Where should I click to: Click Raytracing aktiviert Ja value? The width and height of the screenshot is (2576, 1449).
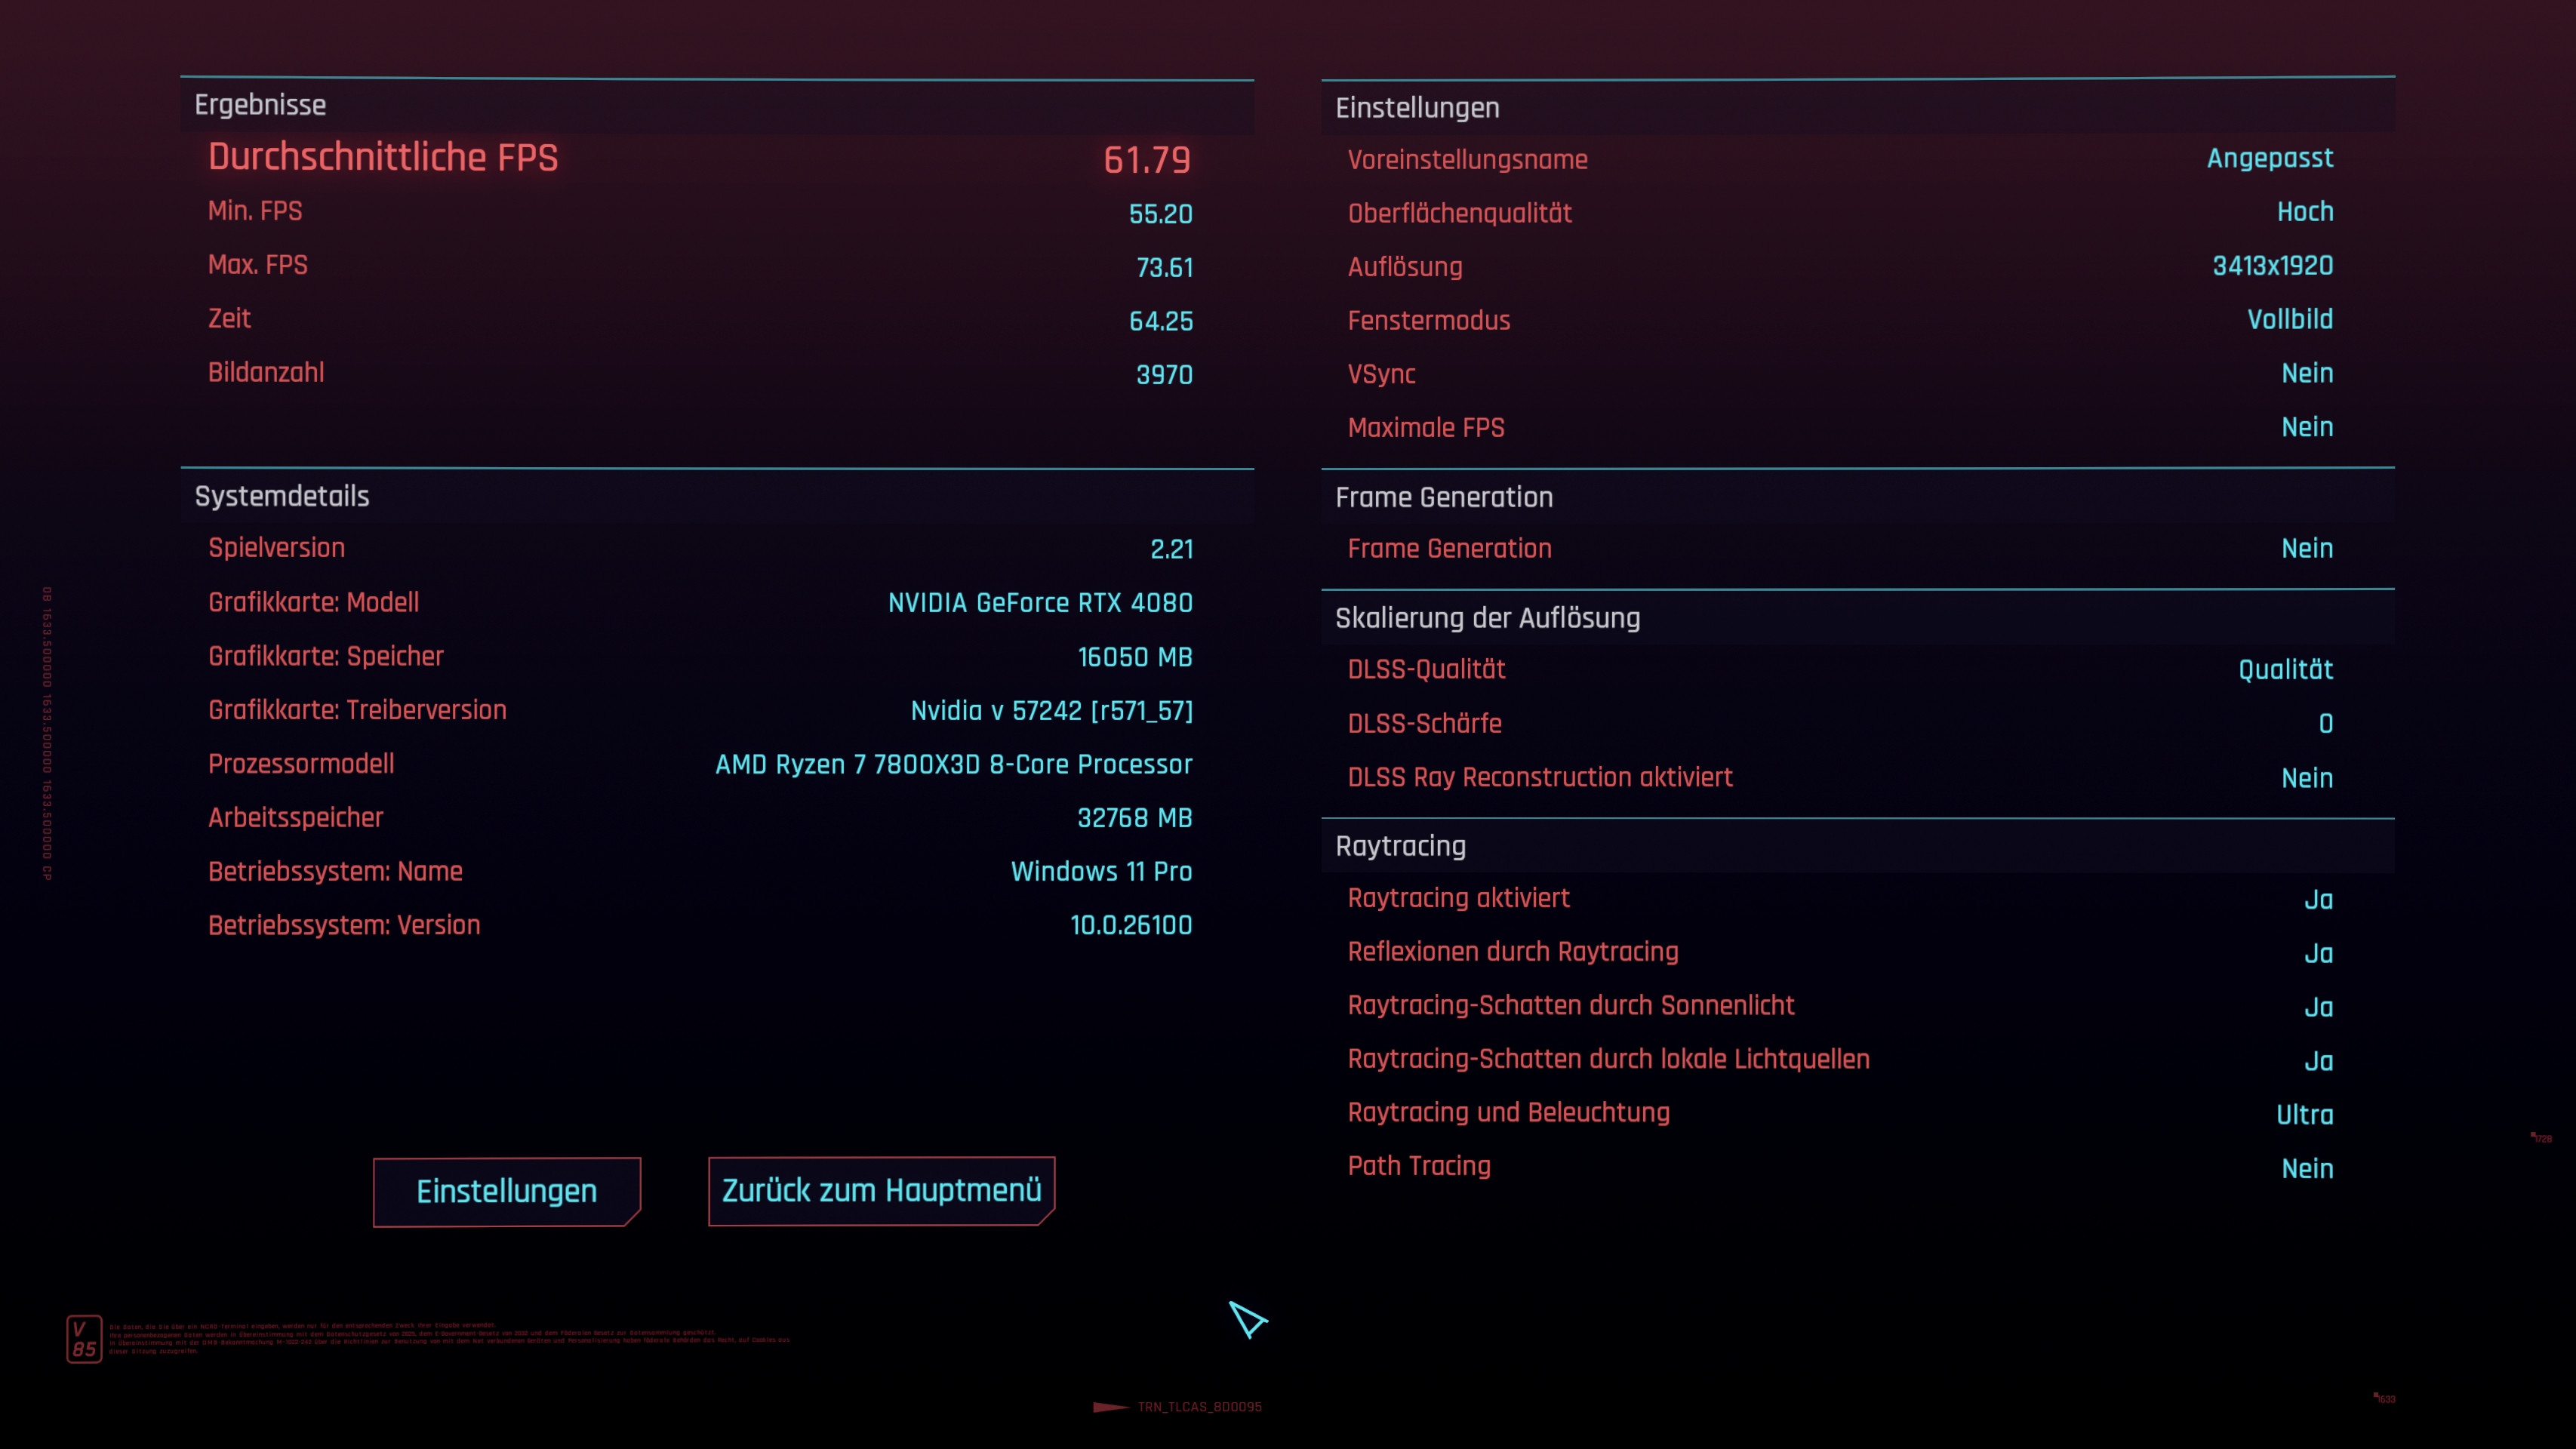point(2318,899)
